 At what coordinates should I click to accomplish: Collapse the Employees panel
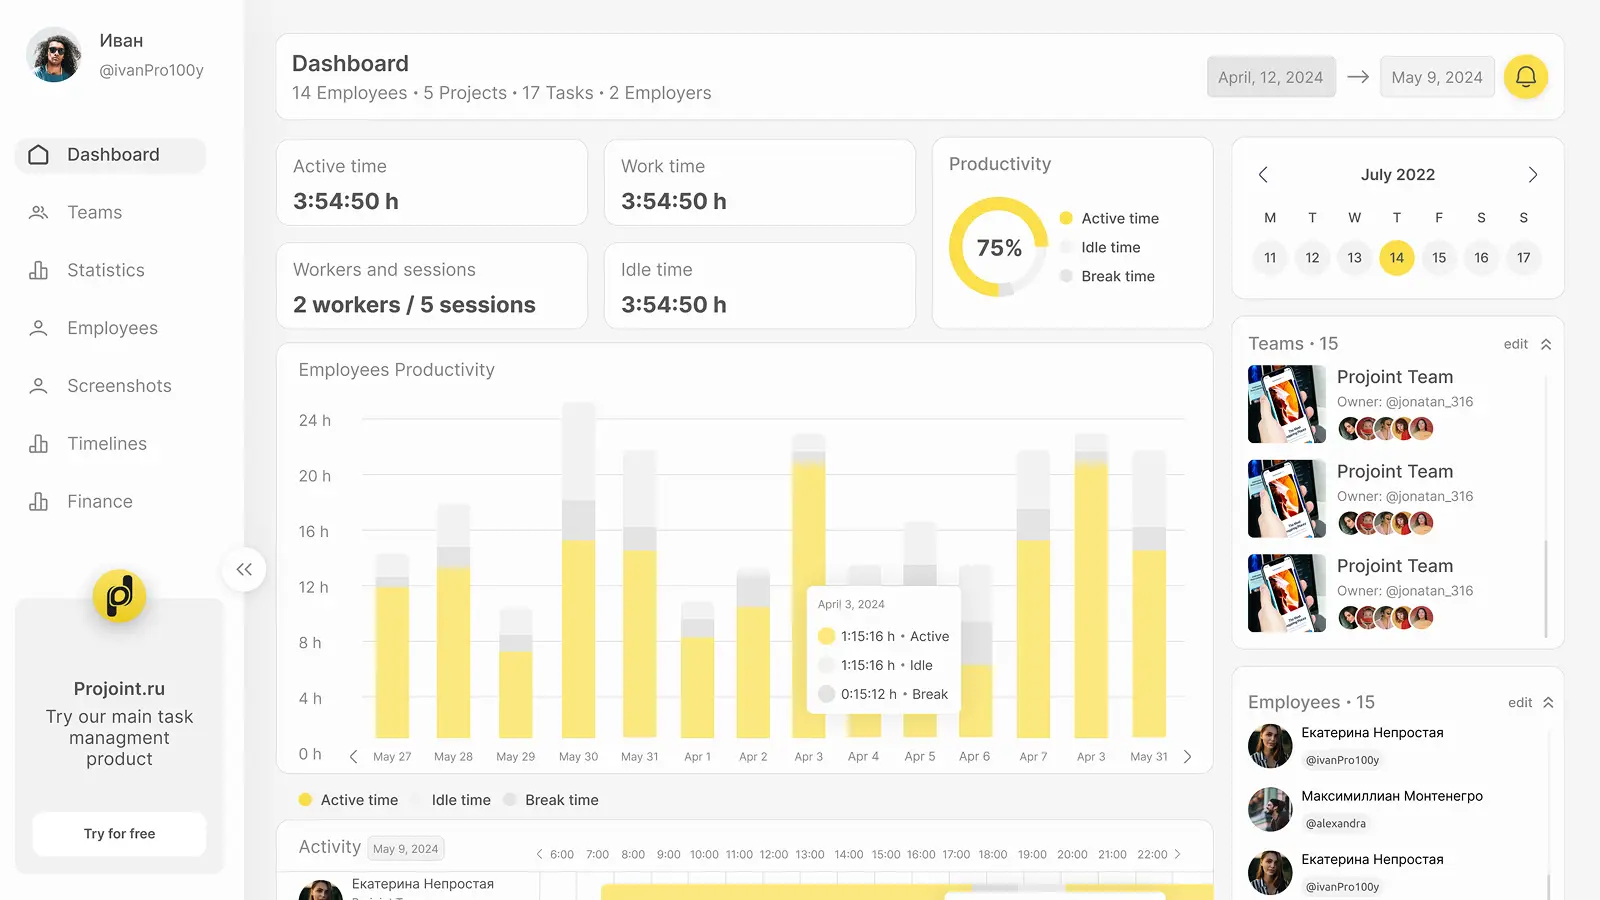(x=1548, y=703)
